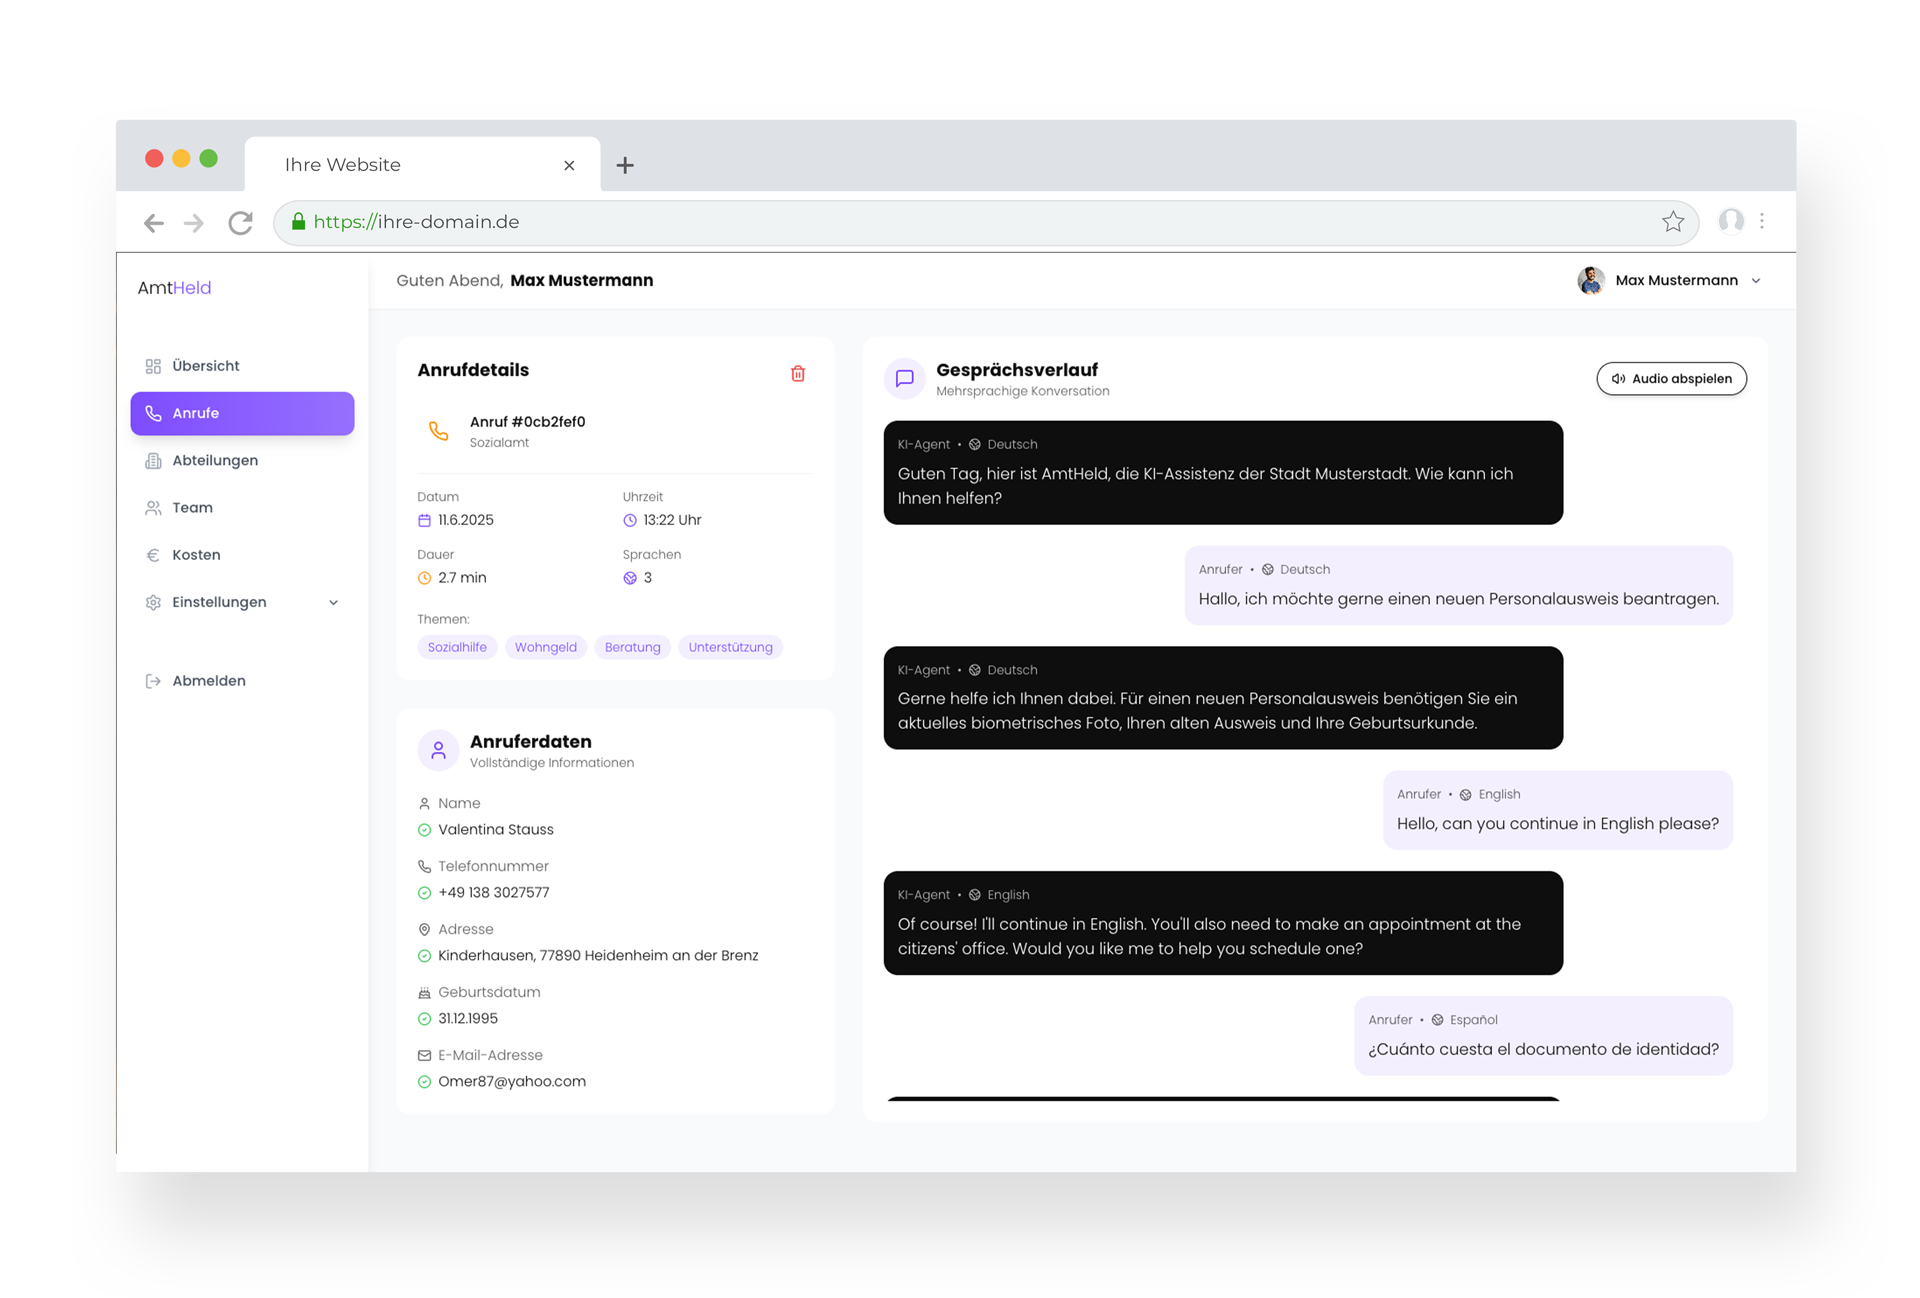Image resolution: width=1920 pixels, height=1298 pixels.
Task: Click the Gesprächsverlauf chat bubble icon
Action: pos(904,378)
